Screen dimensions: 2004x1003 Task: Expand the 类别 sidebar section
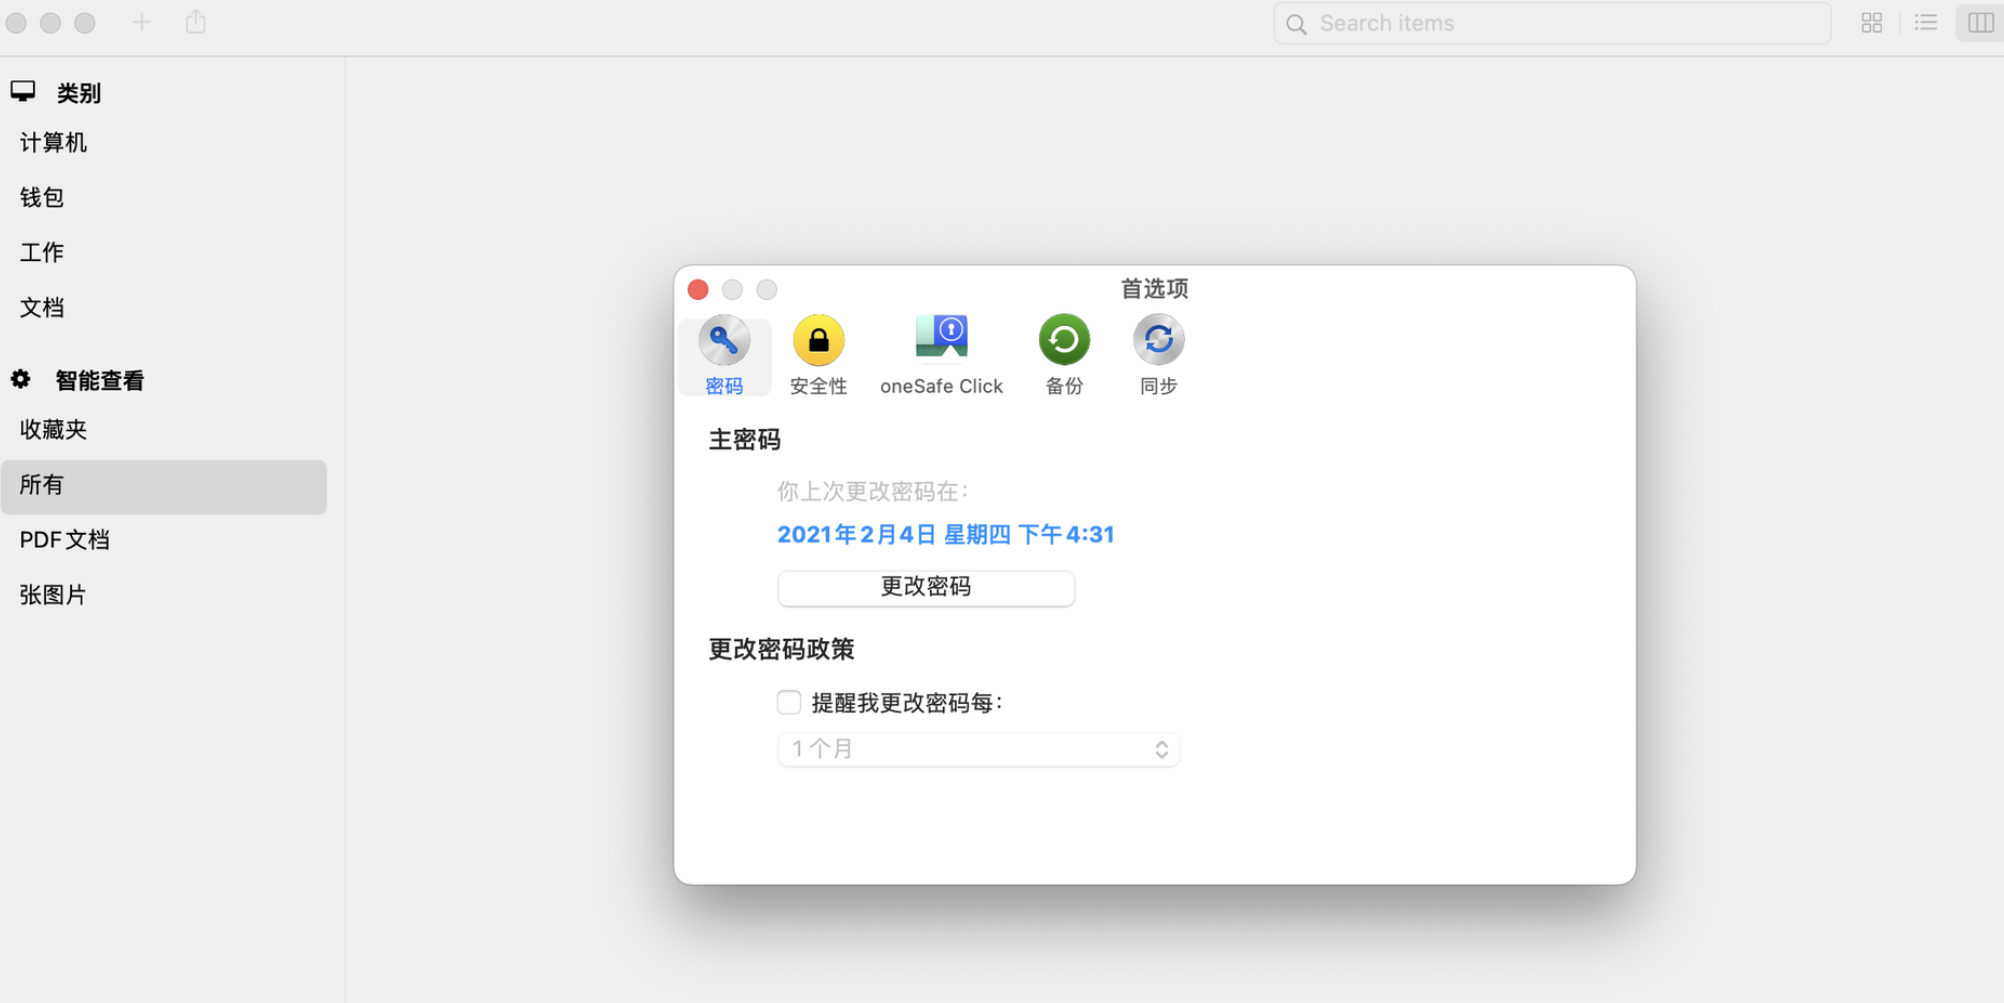(x=78, y=93)
